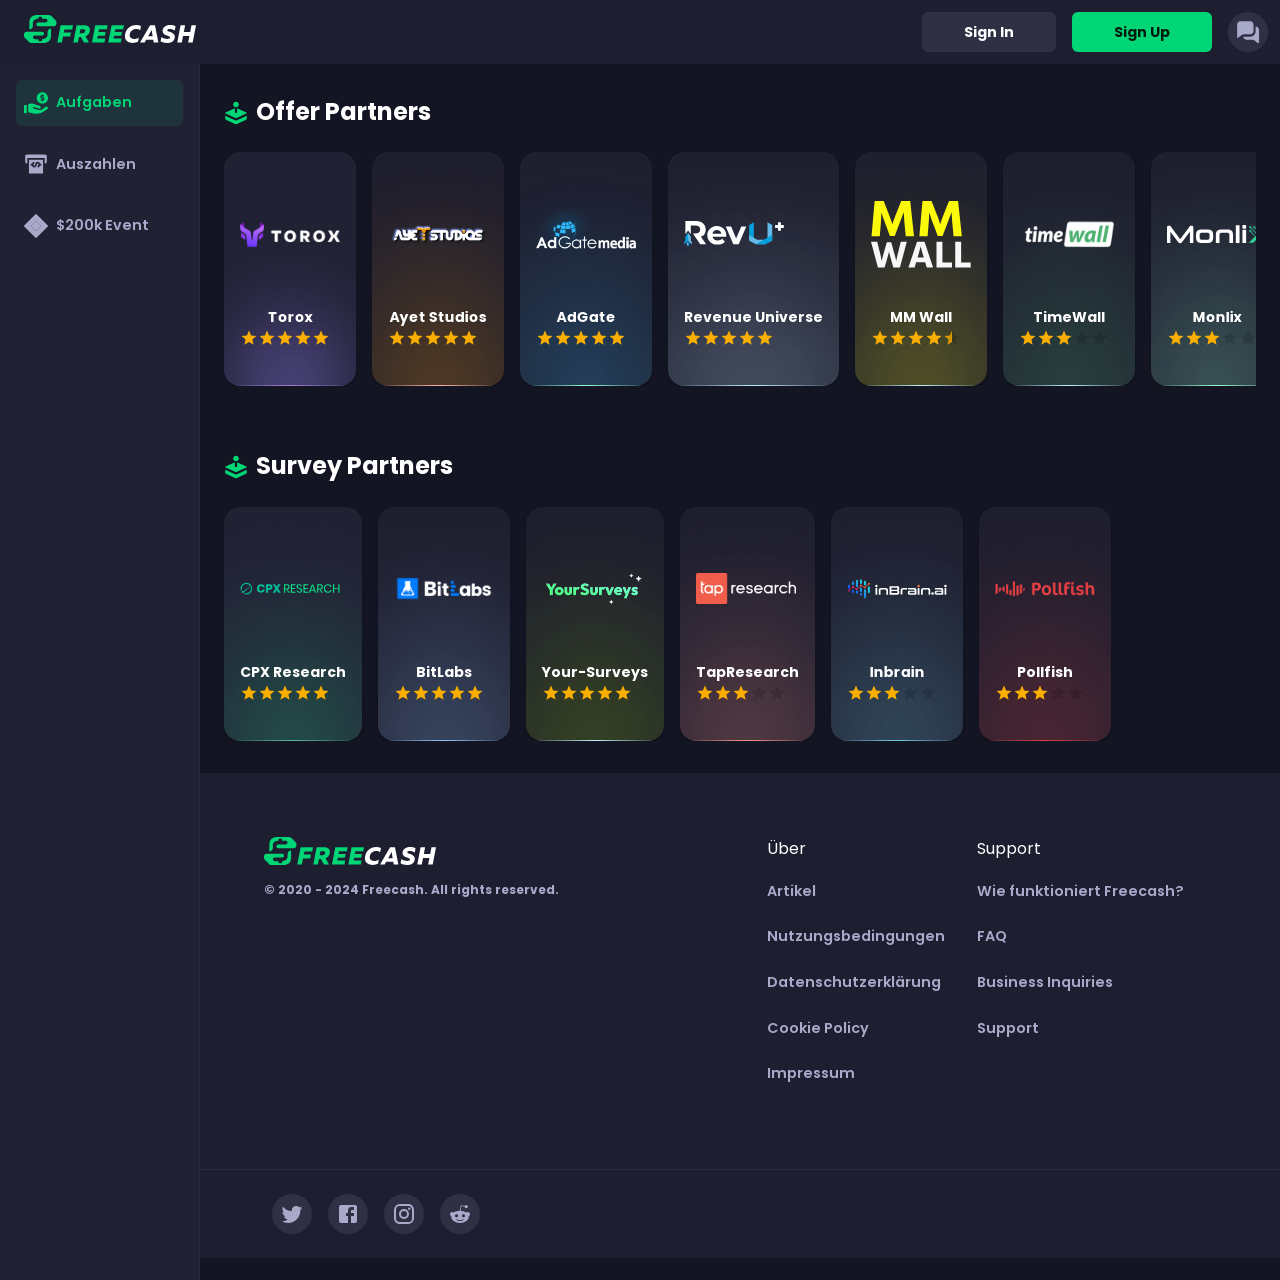Click the Torox card name label

pyautogui.click(x=290, y=317)
